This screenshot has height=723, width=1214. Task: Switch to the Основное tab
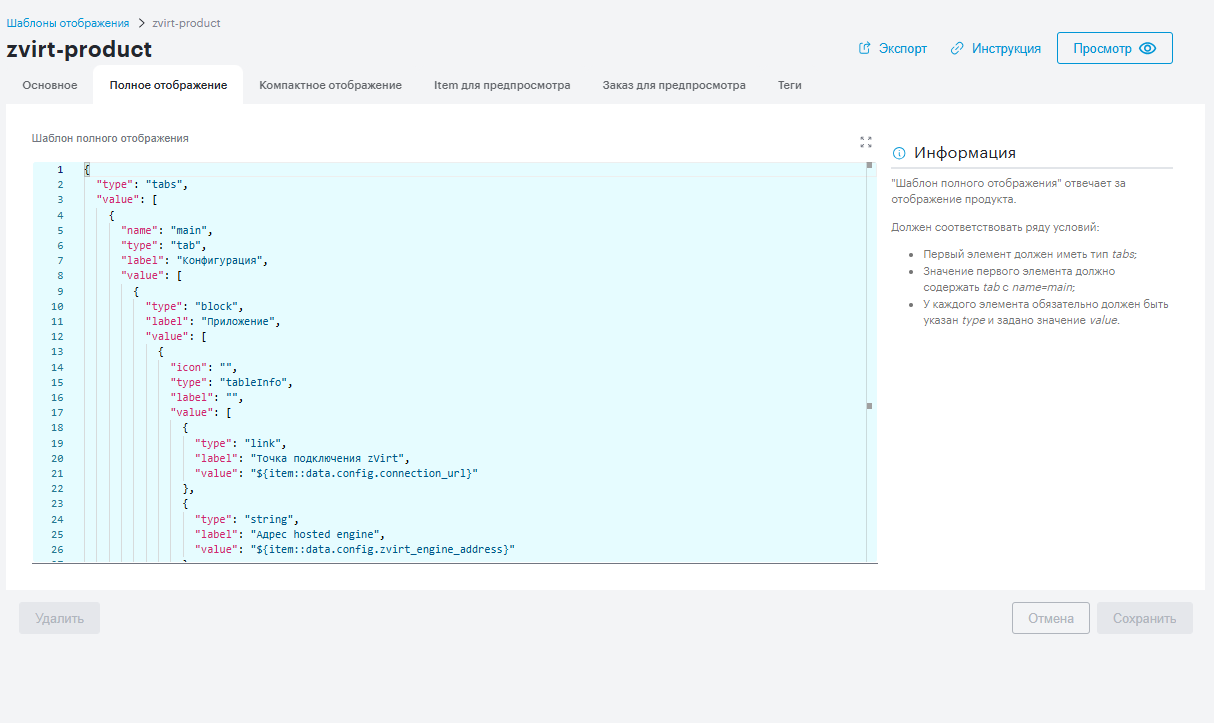click(x=50, y=85)
